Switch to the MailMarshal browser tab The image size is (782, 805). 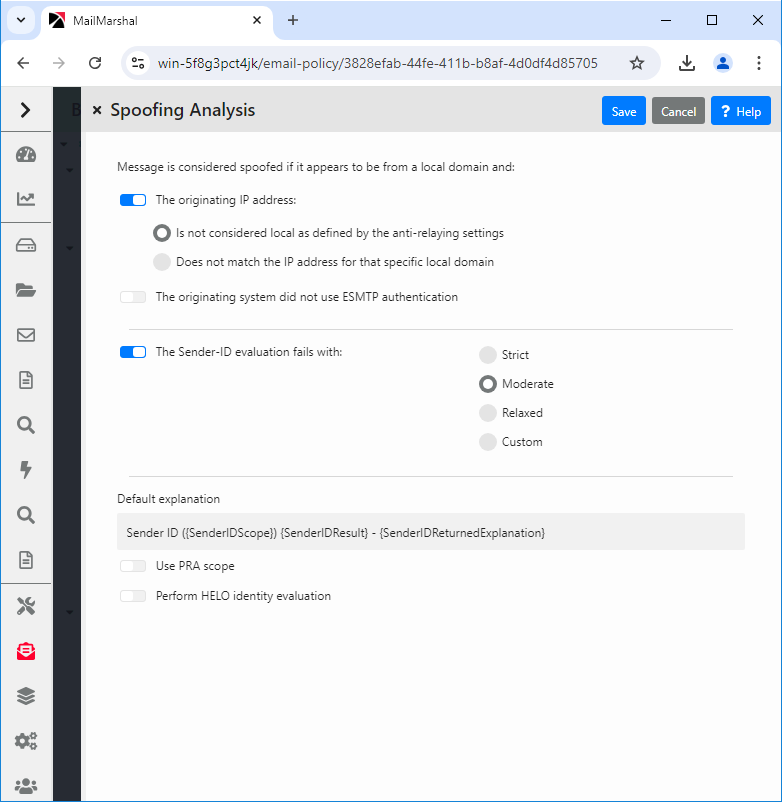click(150, 20)
